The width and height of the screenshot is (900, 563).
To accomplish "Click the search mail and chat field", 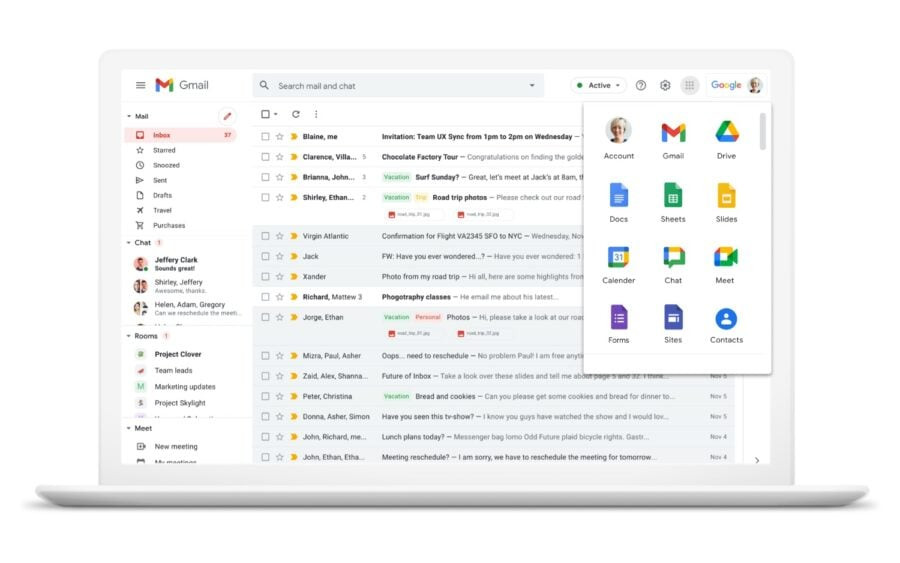I will point(398,86).
